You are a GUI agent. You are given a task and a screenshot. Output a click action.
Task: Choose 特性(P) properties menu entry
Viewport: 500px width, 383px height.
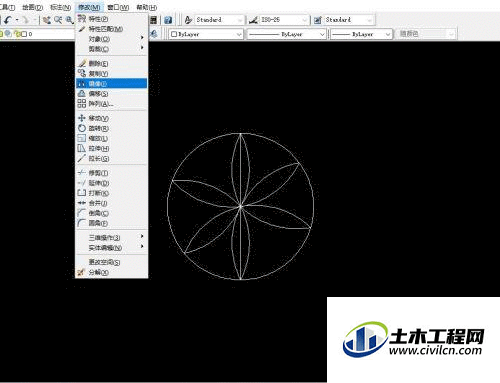click(x=112, y=19)
